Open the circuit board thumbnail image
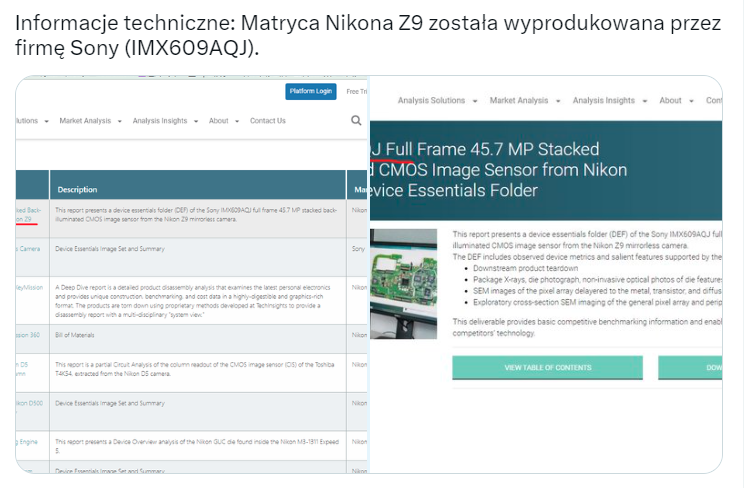The image size is (749, 488). point(403,284)
